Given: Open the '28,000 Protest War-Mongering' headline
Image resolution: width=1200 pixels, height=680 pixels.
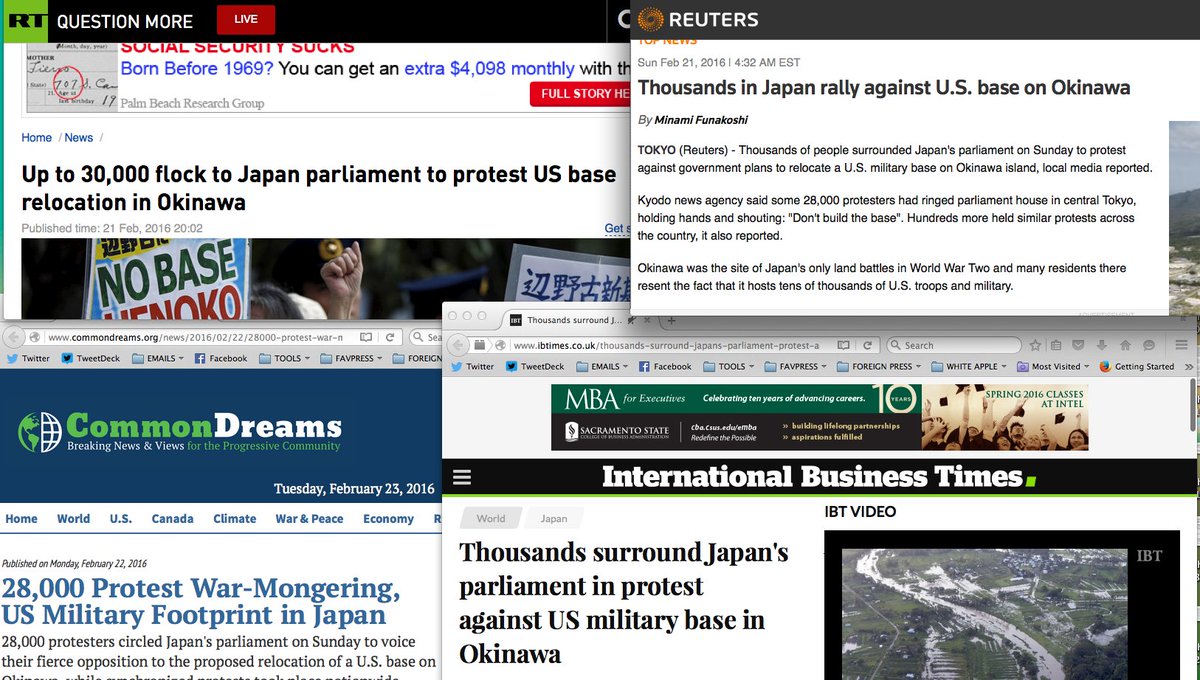Looking at the screenshot, I should click(x=201, y=600).
